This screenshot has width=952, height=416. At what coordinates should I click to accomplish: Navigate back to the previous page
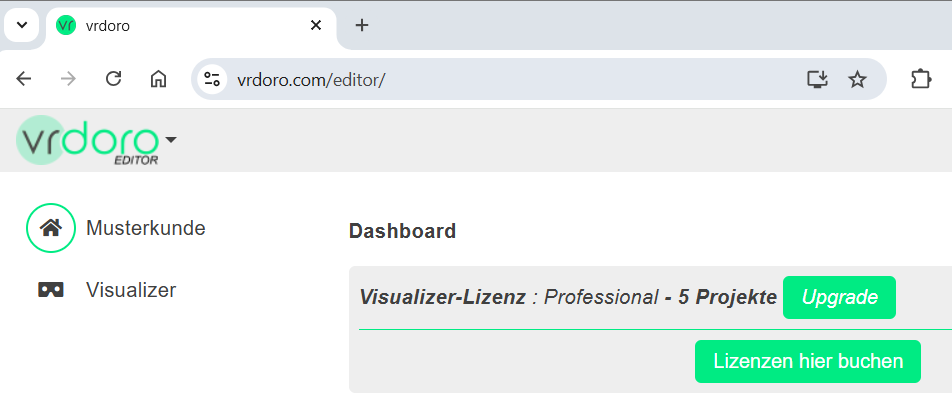(x=24, y=80)
